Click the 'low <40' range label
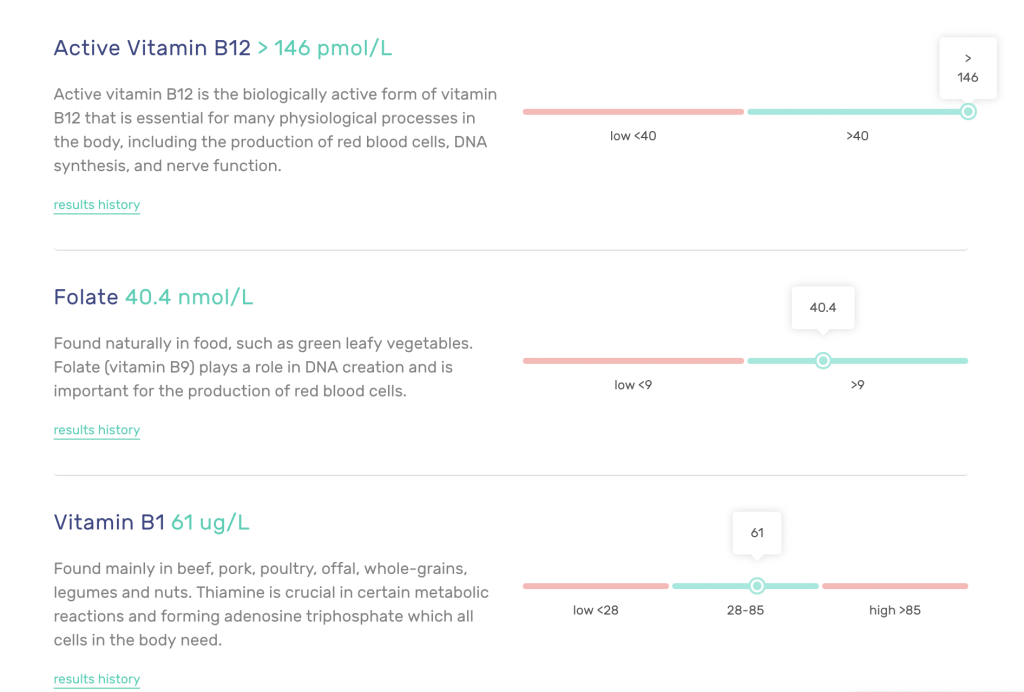 (633, 136)
